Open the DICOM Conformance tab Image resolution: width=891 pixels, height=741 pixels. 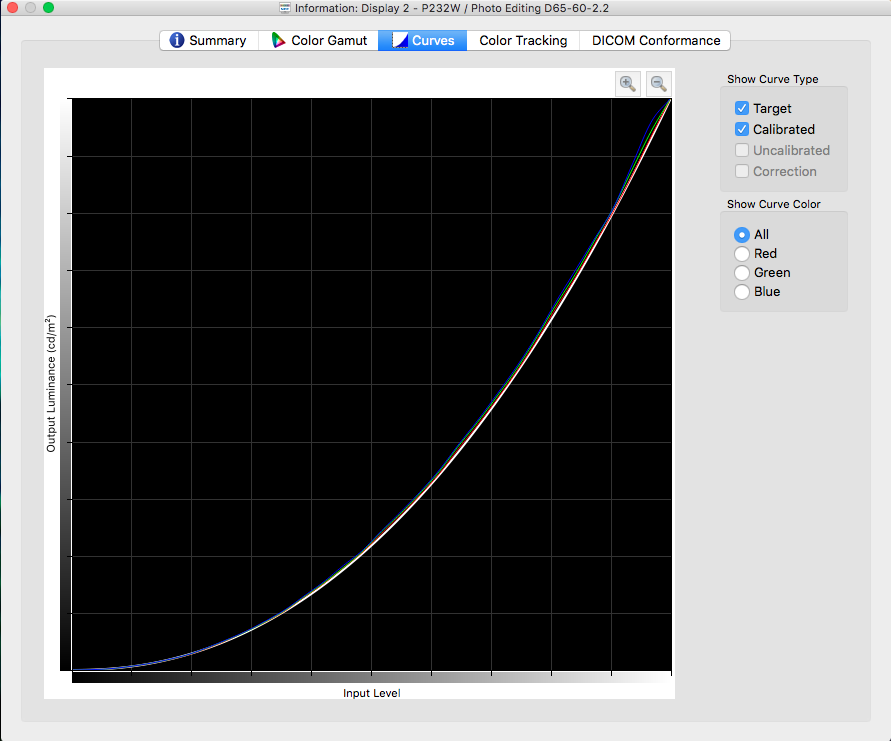(x=656, y=41)
